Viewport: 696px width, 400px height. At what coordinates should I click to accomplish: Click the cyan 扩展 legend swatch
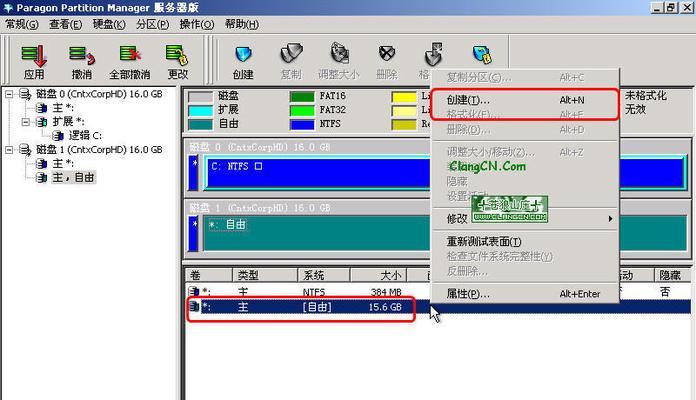[201, 111]
